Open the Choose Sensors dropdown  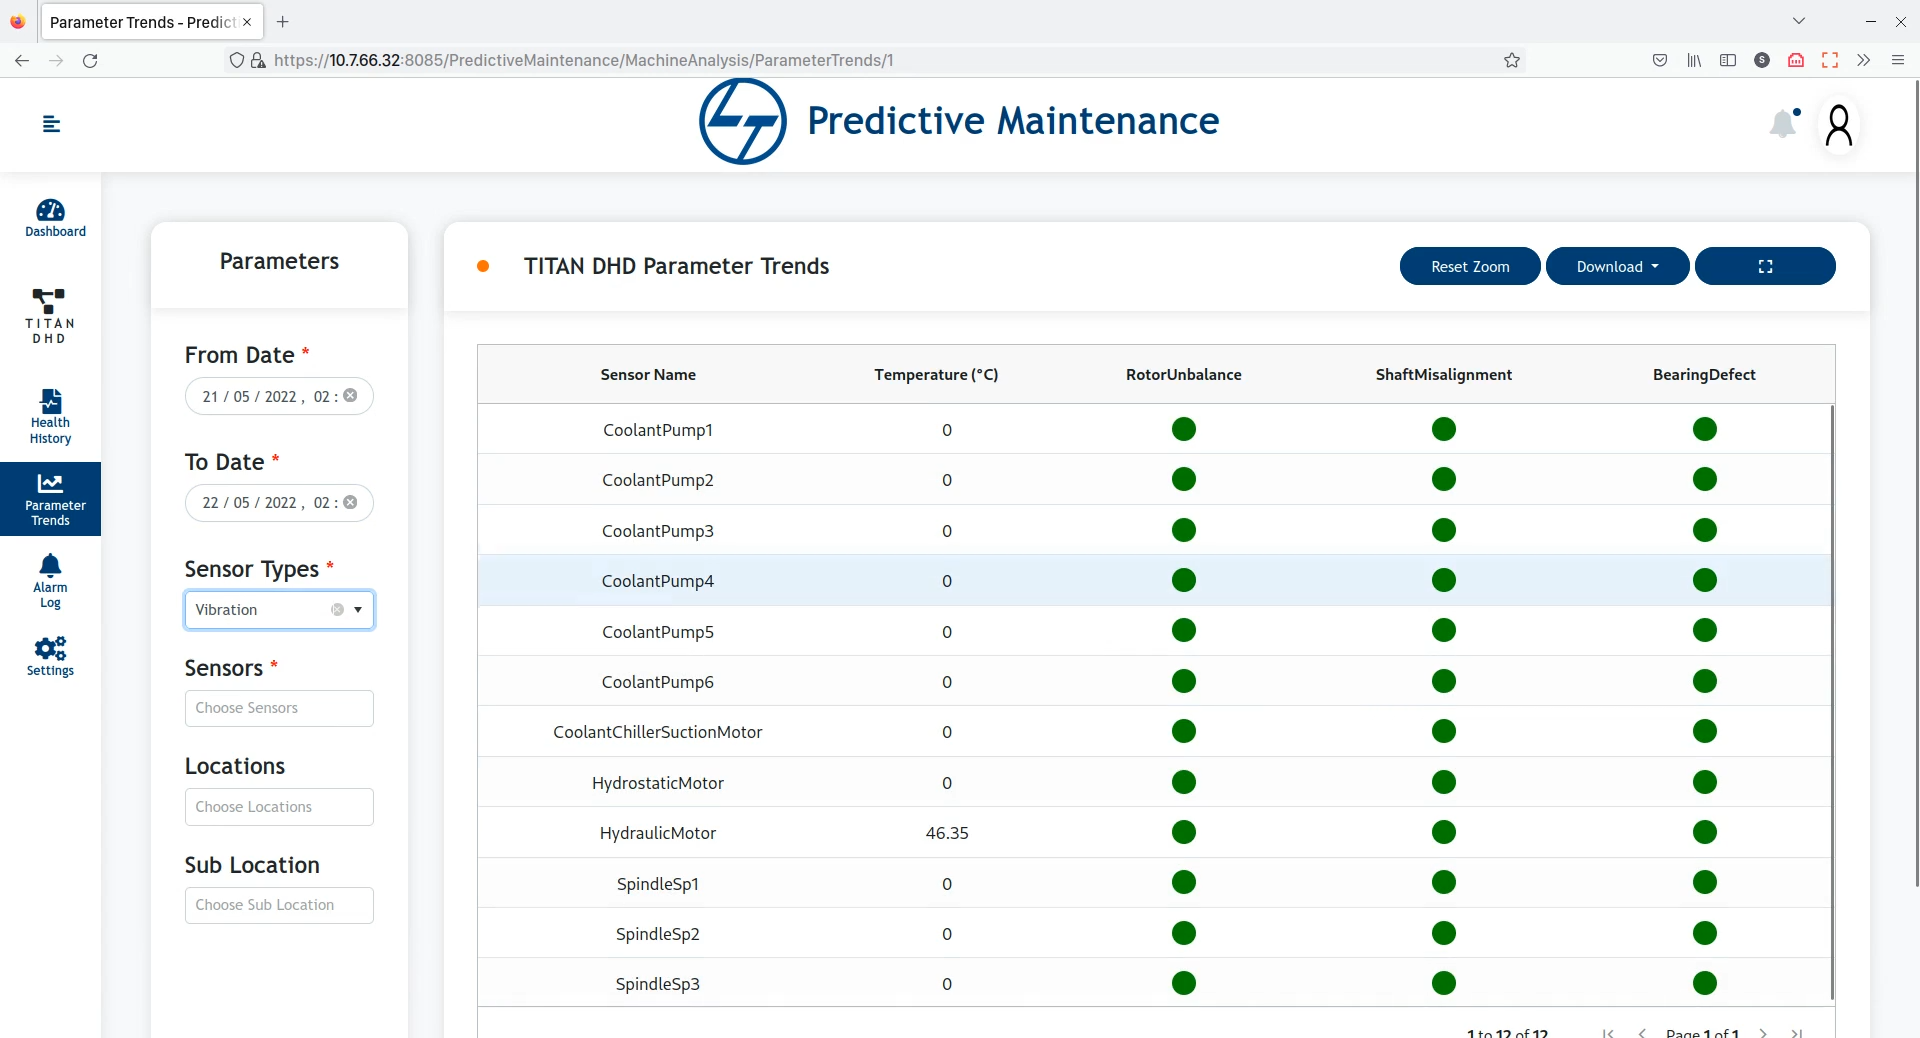pos(279,708)
